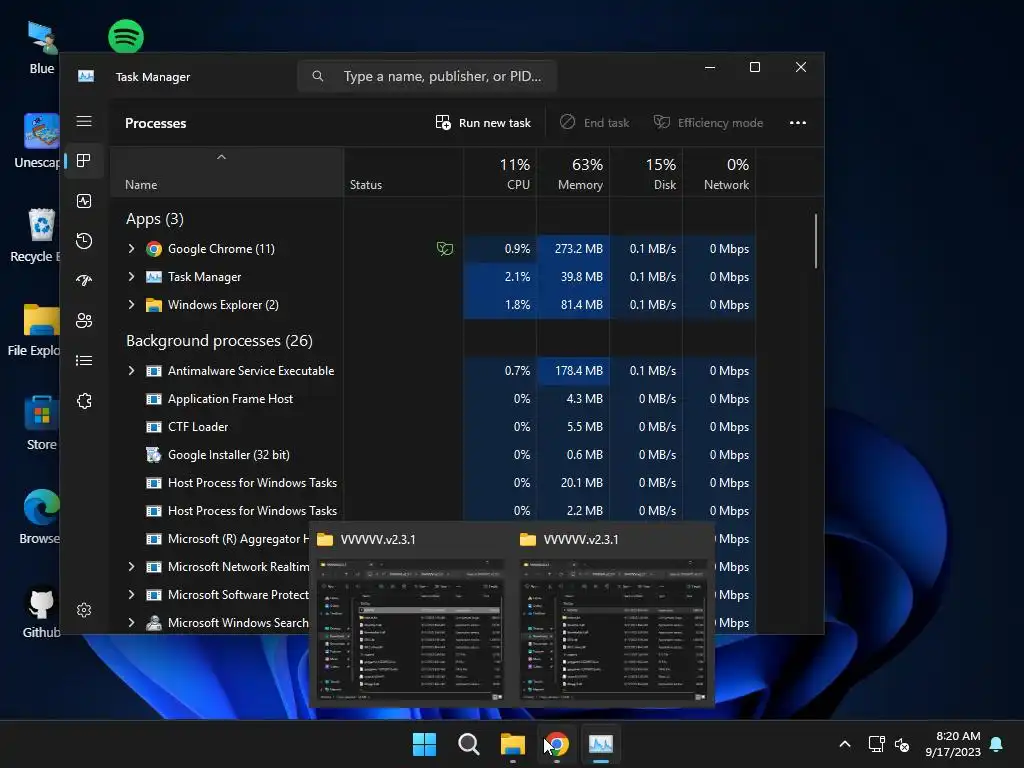1024x768 pixels.
Task: Click the 273.2 MB memory cell
Action: click(x=573, y=249)
